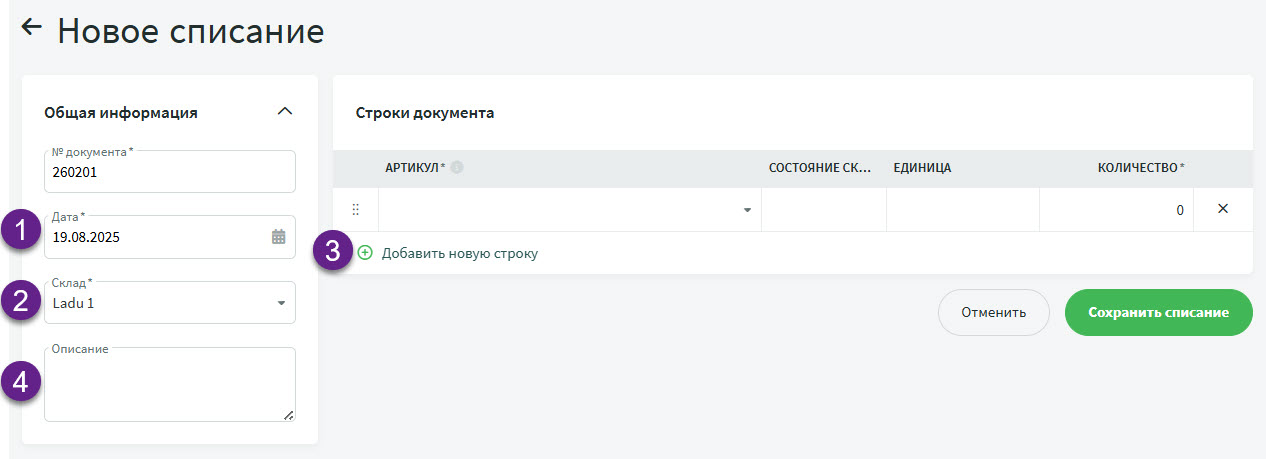Viewport: 1266px width, 459px height.
Task: Collapse the Общая информация section
Action: pos(285,112)
